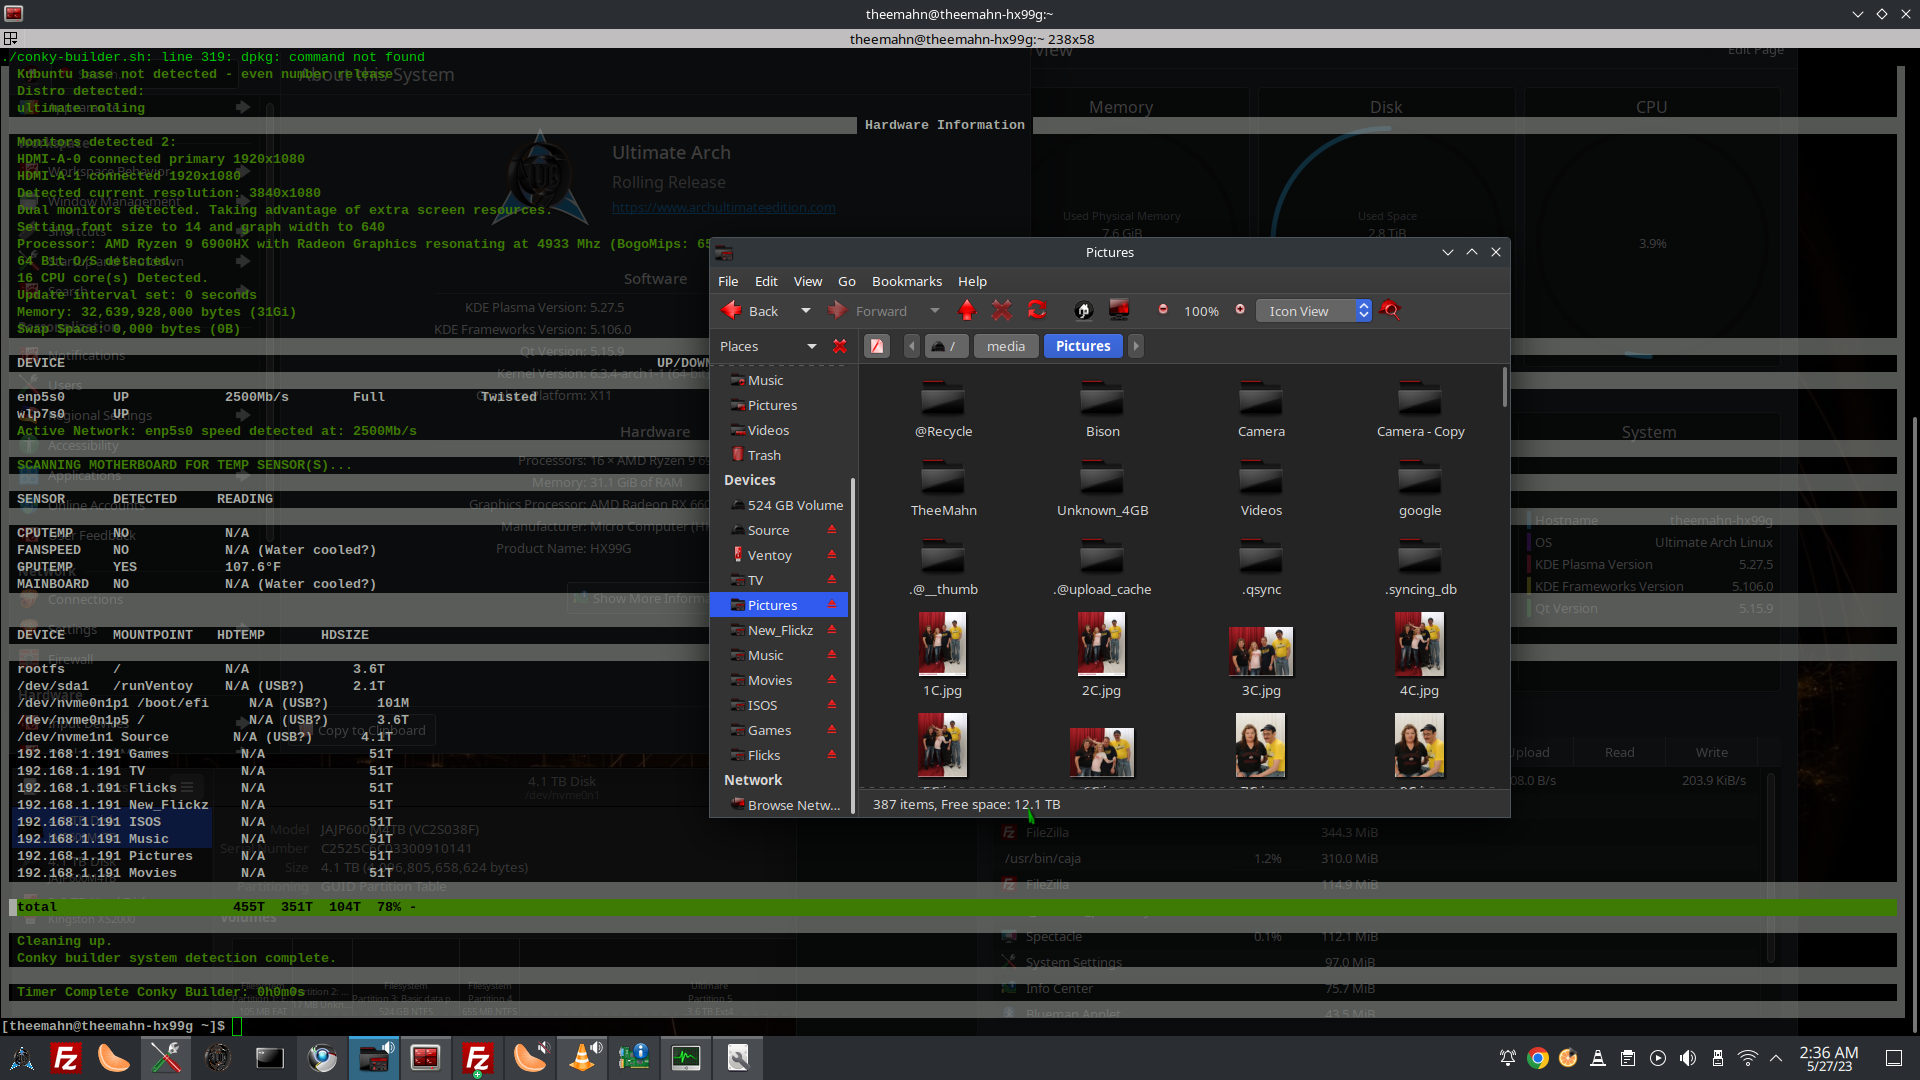Open the Go menu
This screenshot has width=1920, height=1080.
(x=847, y=281)
